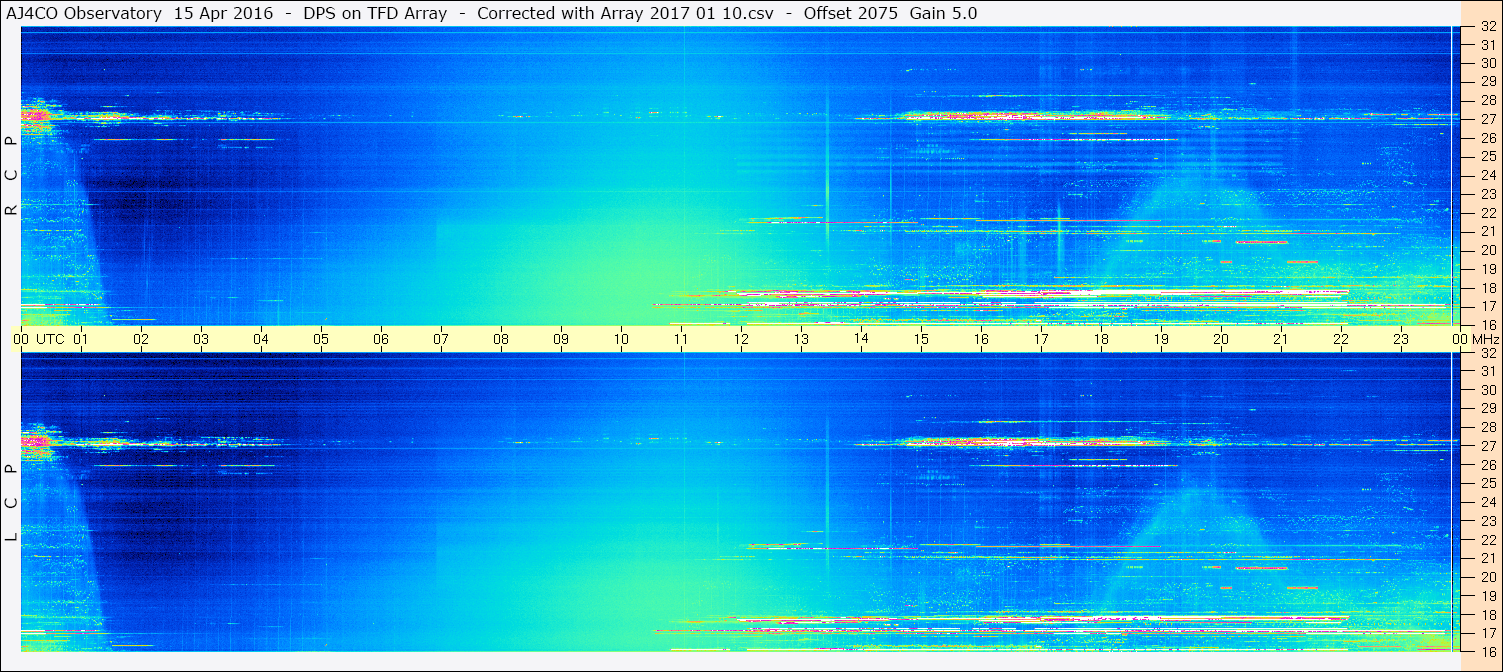Select the 06 hour mark on time axis

381,339
